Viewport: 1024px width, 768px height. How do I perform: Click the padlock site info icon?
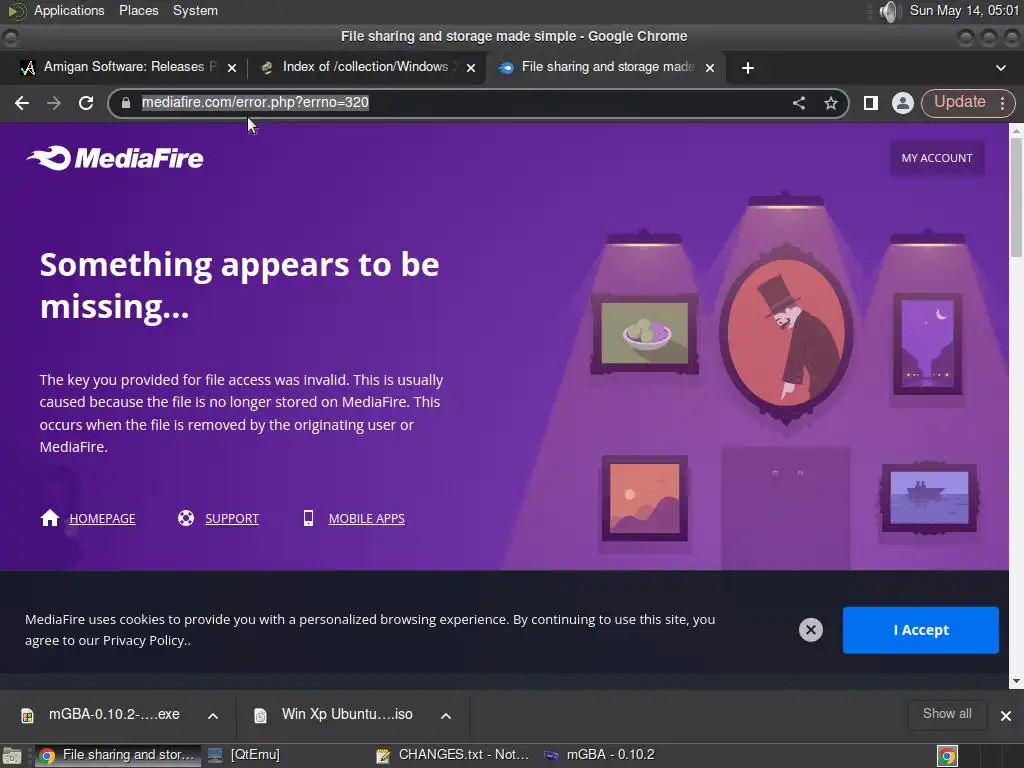(126, 103)
